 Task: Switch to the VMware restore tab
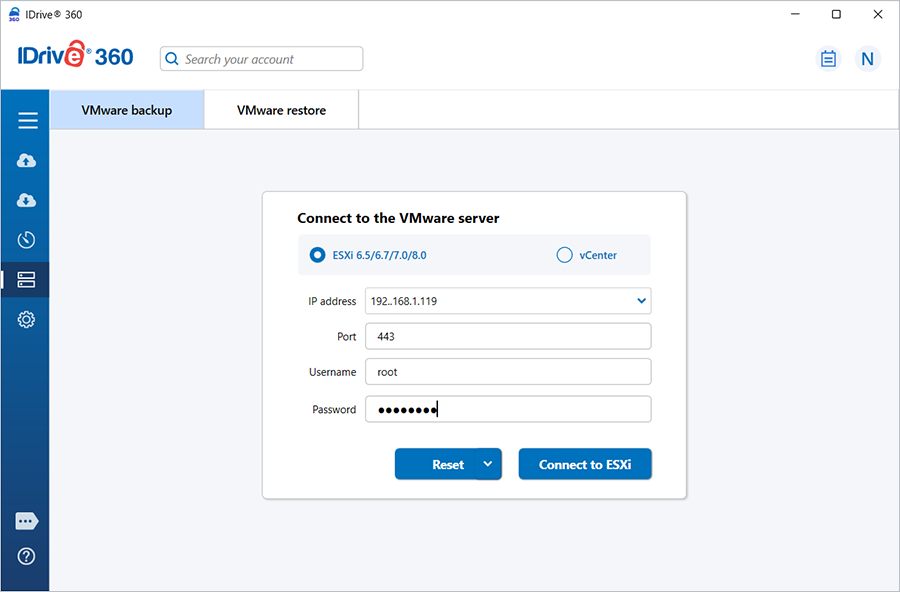pyautogui.click(x=281, y=110)
